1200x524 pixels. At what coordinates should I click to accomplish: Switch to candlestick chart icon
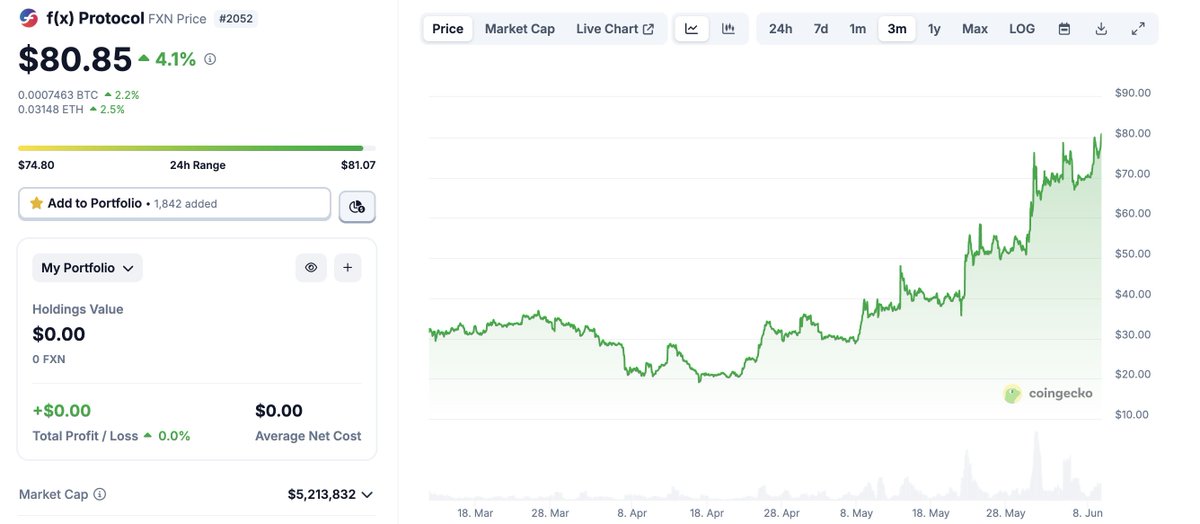(729, 29)
